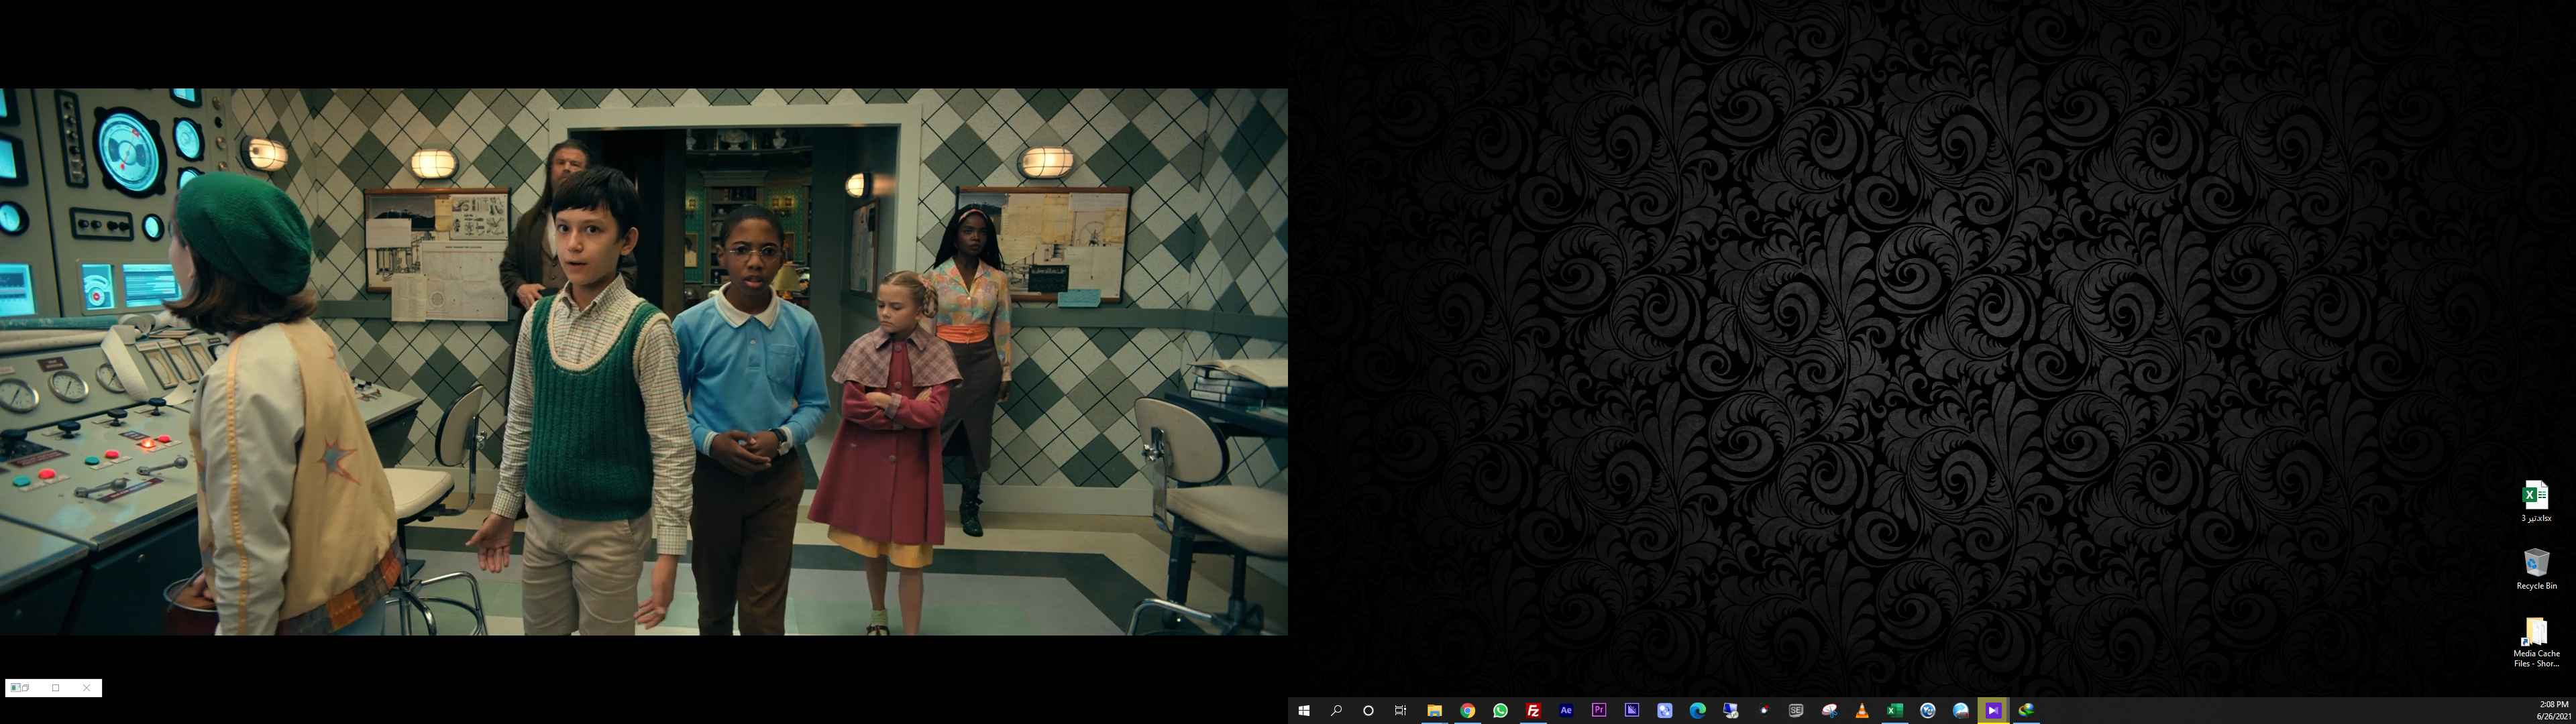Viewport: 2576px width, 724px height.
Task: Select the Excel file on the desktop
Action: (2535, 498)
